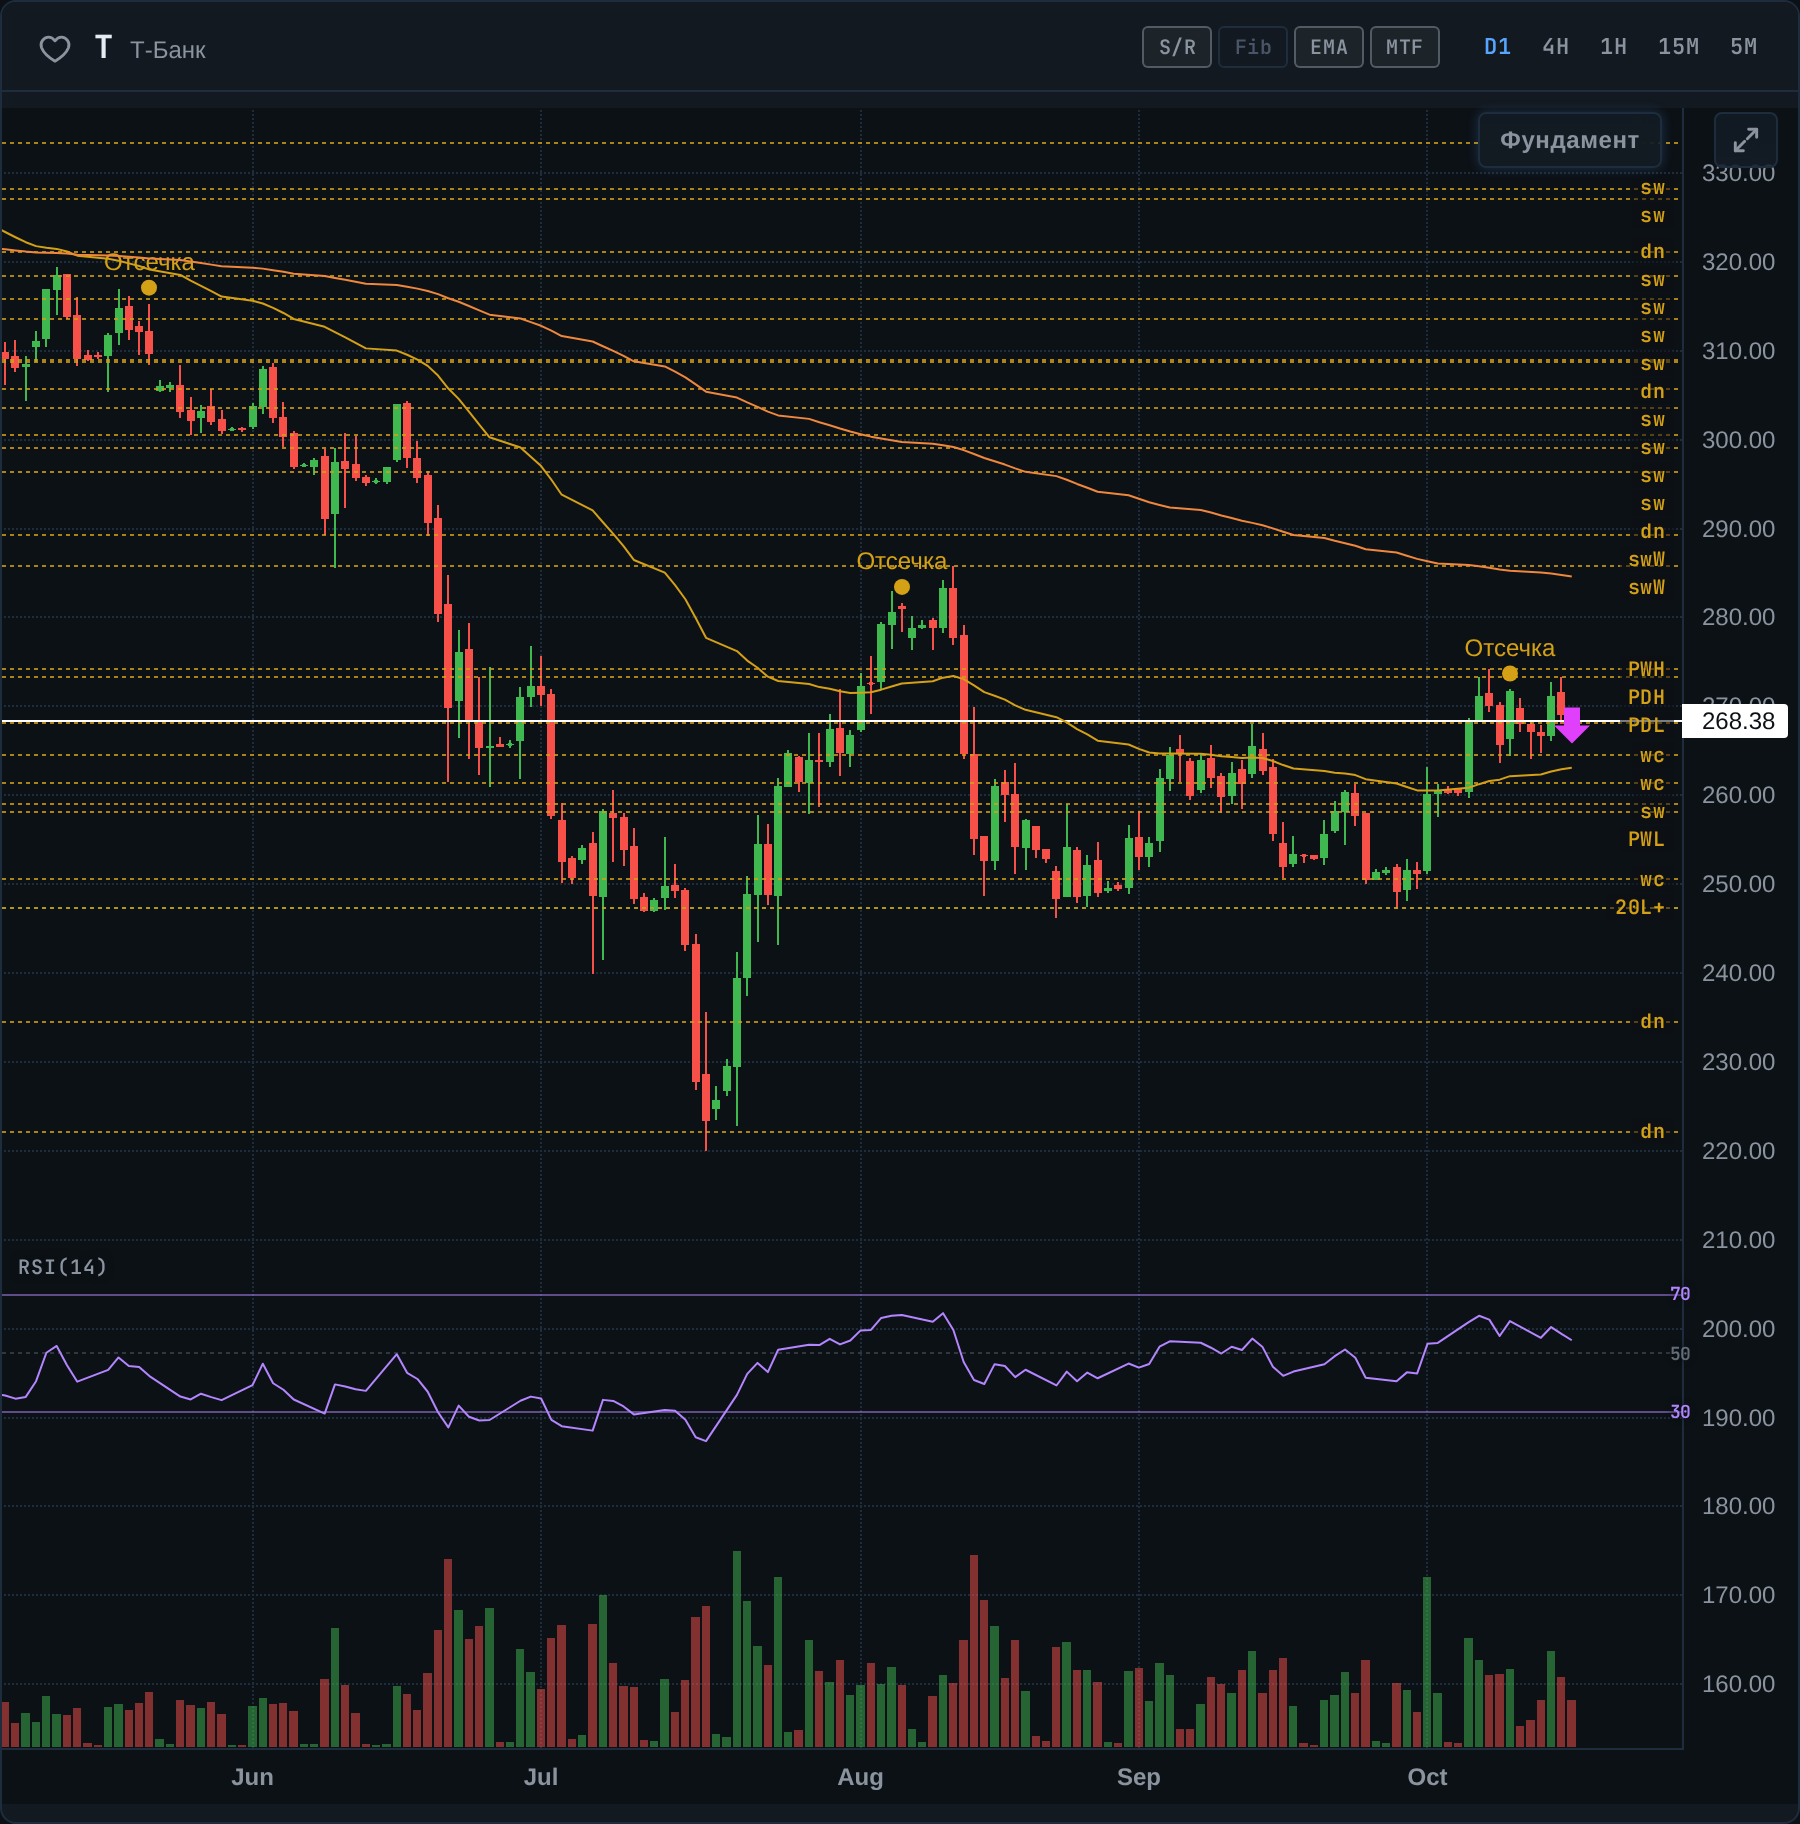
Task: Click the magenta down-arrow signal marker
Action: (1572, 725)
